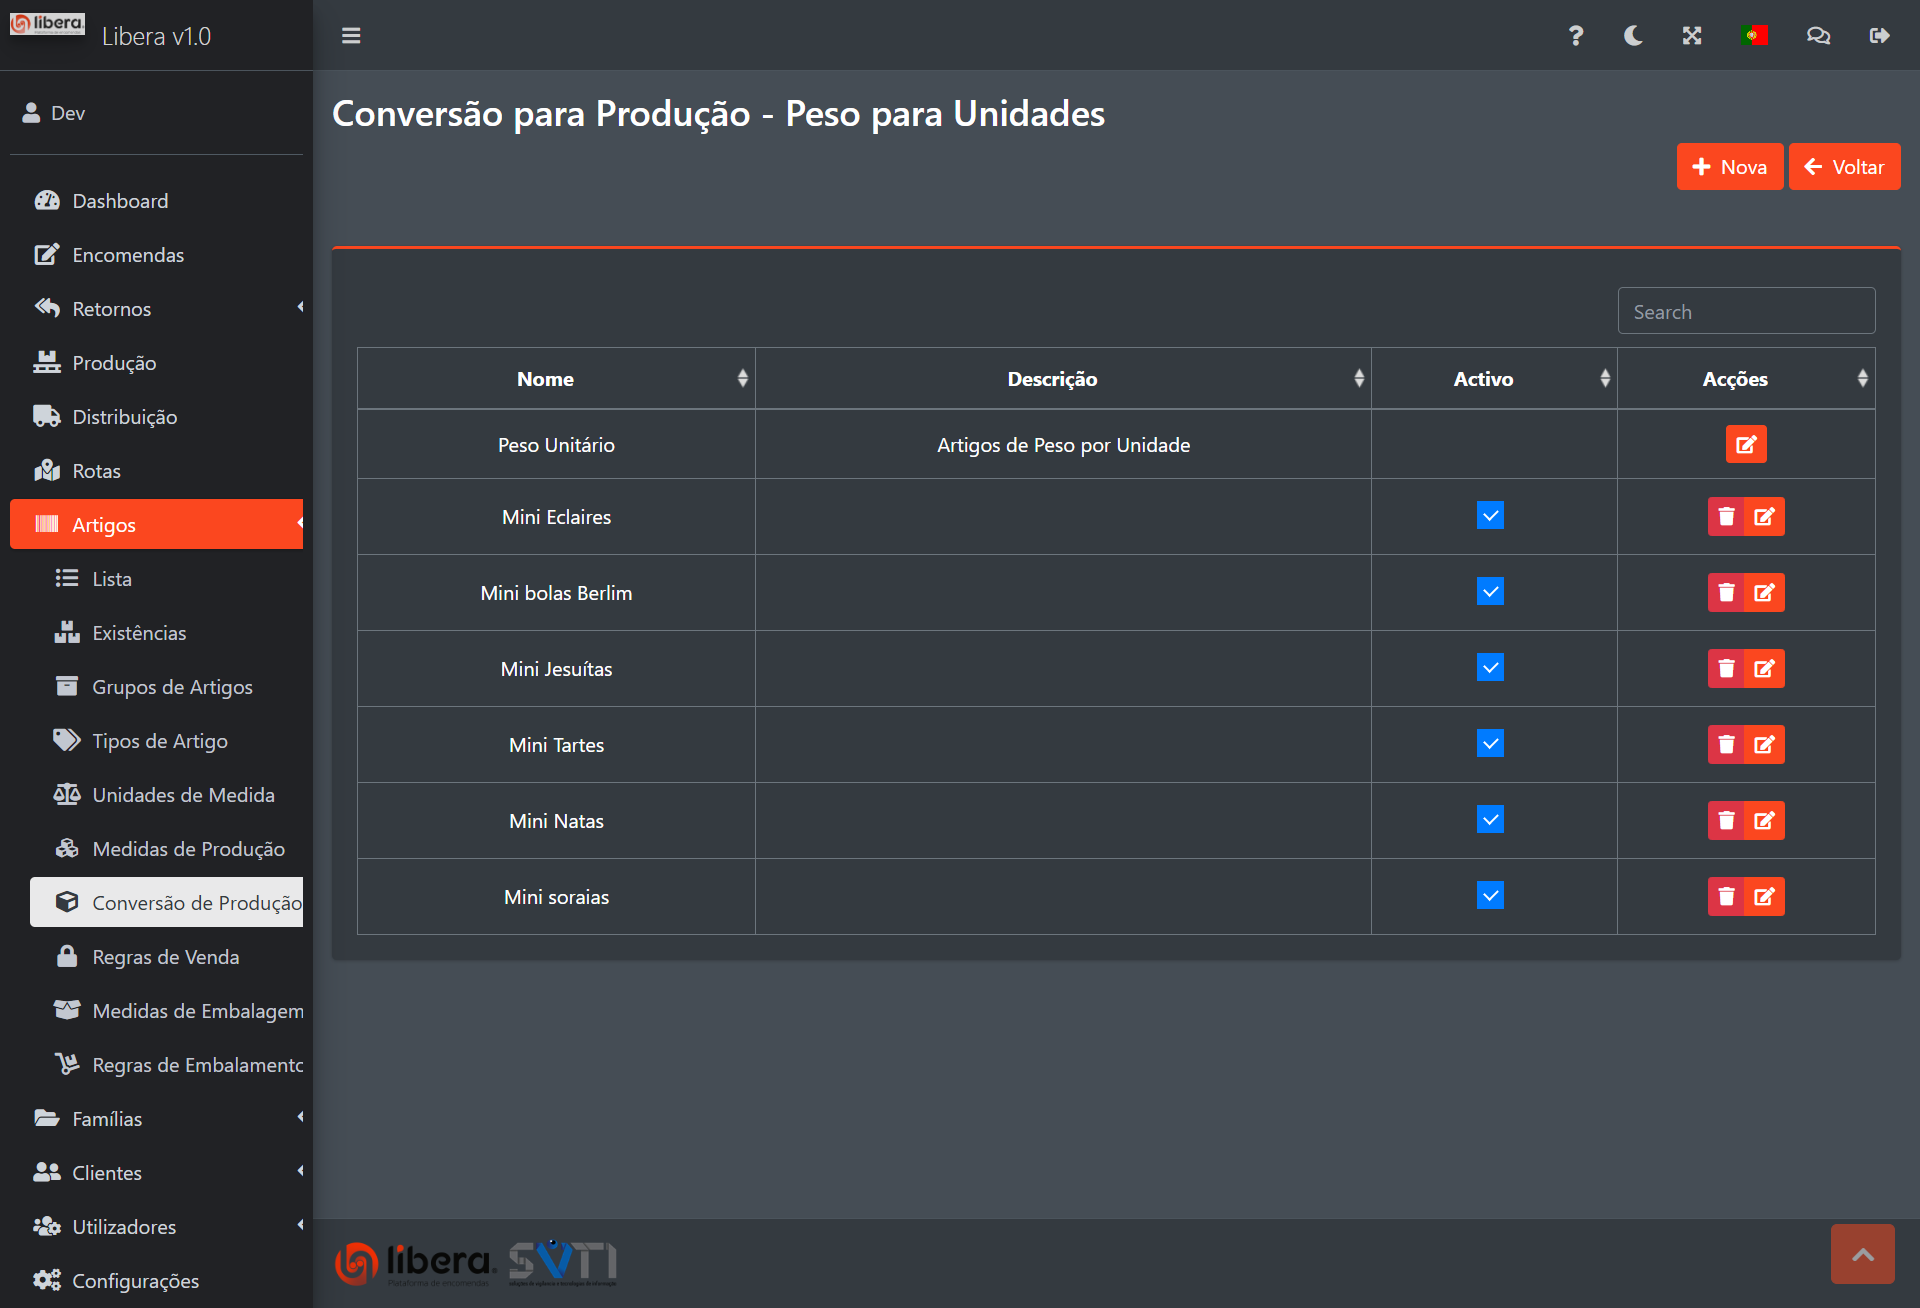Screen dimensions: 1920x1308
Task: Click the logout icon in top bar
Action: point(1879,36)
